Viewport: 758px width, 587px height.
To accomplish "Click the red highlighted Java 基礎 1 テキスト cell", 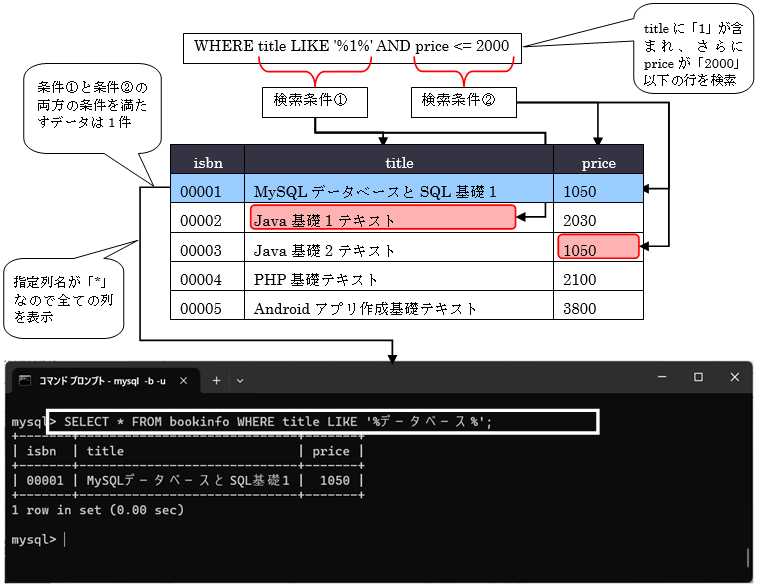I will pyautogui.click(x=382, y=219).
